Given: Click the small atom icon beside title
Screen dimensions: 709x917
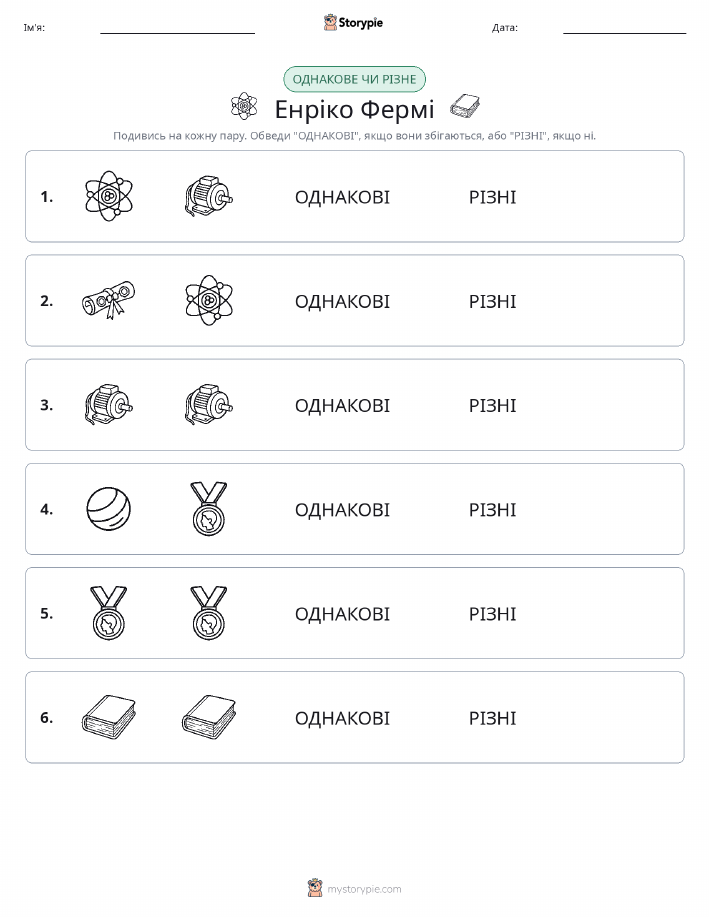Looking at the screenshot, I should pos(244,106).
